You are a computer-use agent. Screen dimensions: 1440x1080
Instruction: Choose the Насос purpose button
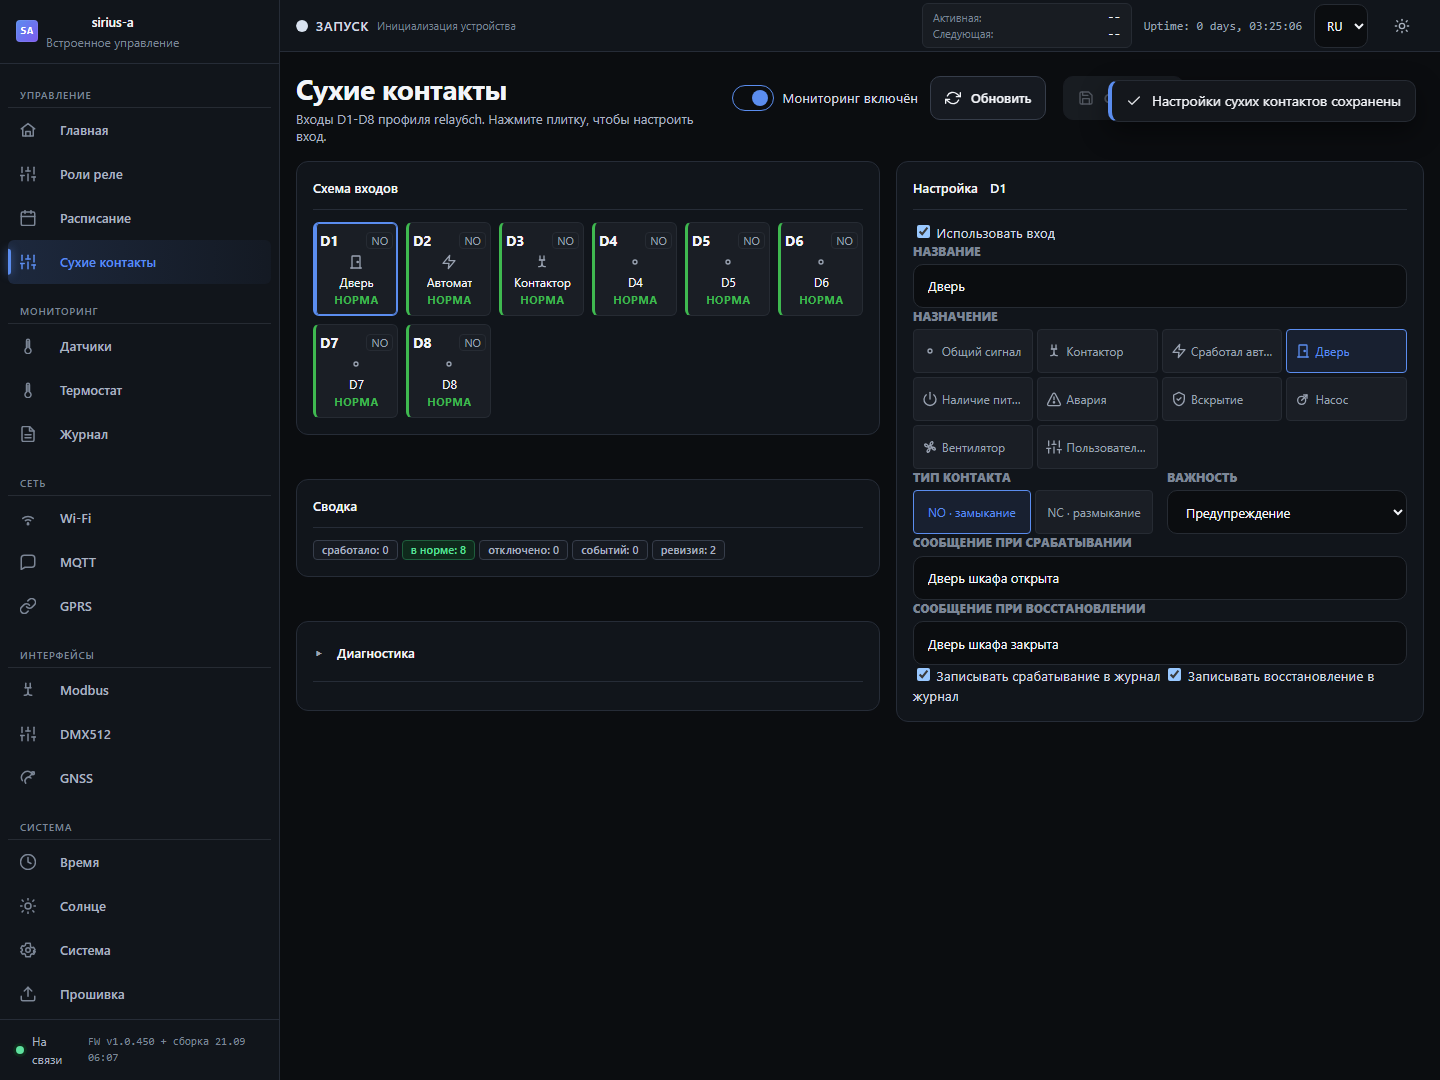pos(1346,399)
